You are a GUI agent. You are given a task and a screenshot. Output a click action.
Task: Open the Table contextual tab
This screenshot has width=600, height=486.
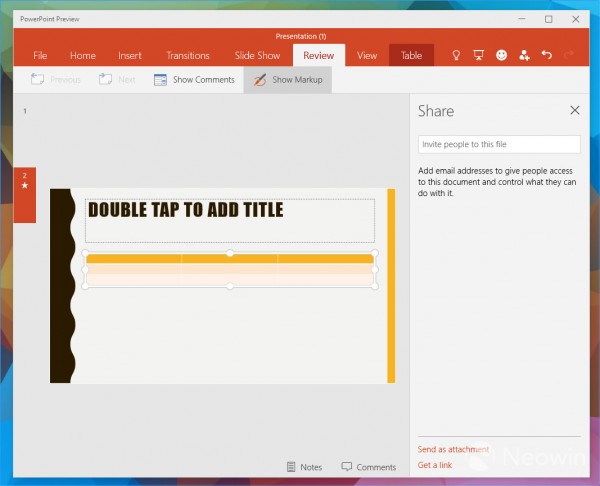411,56
